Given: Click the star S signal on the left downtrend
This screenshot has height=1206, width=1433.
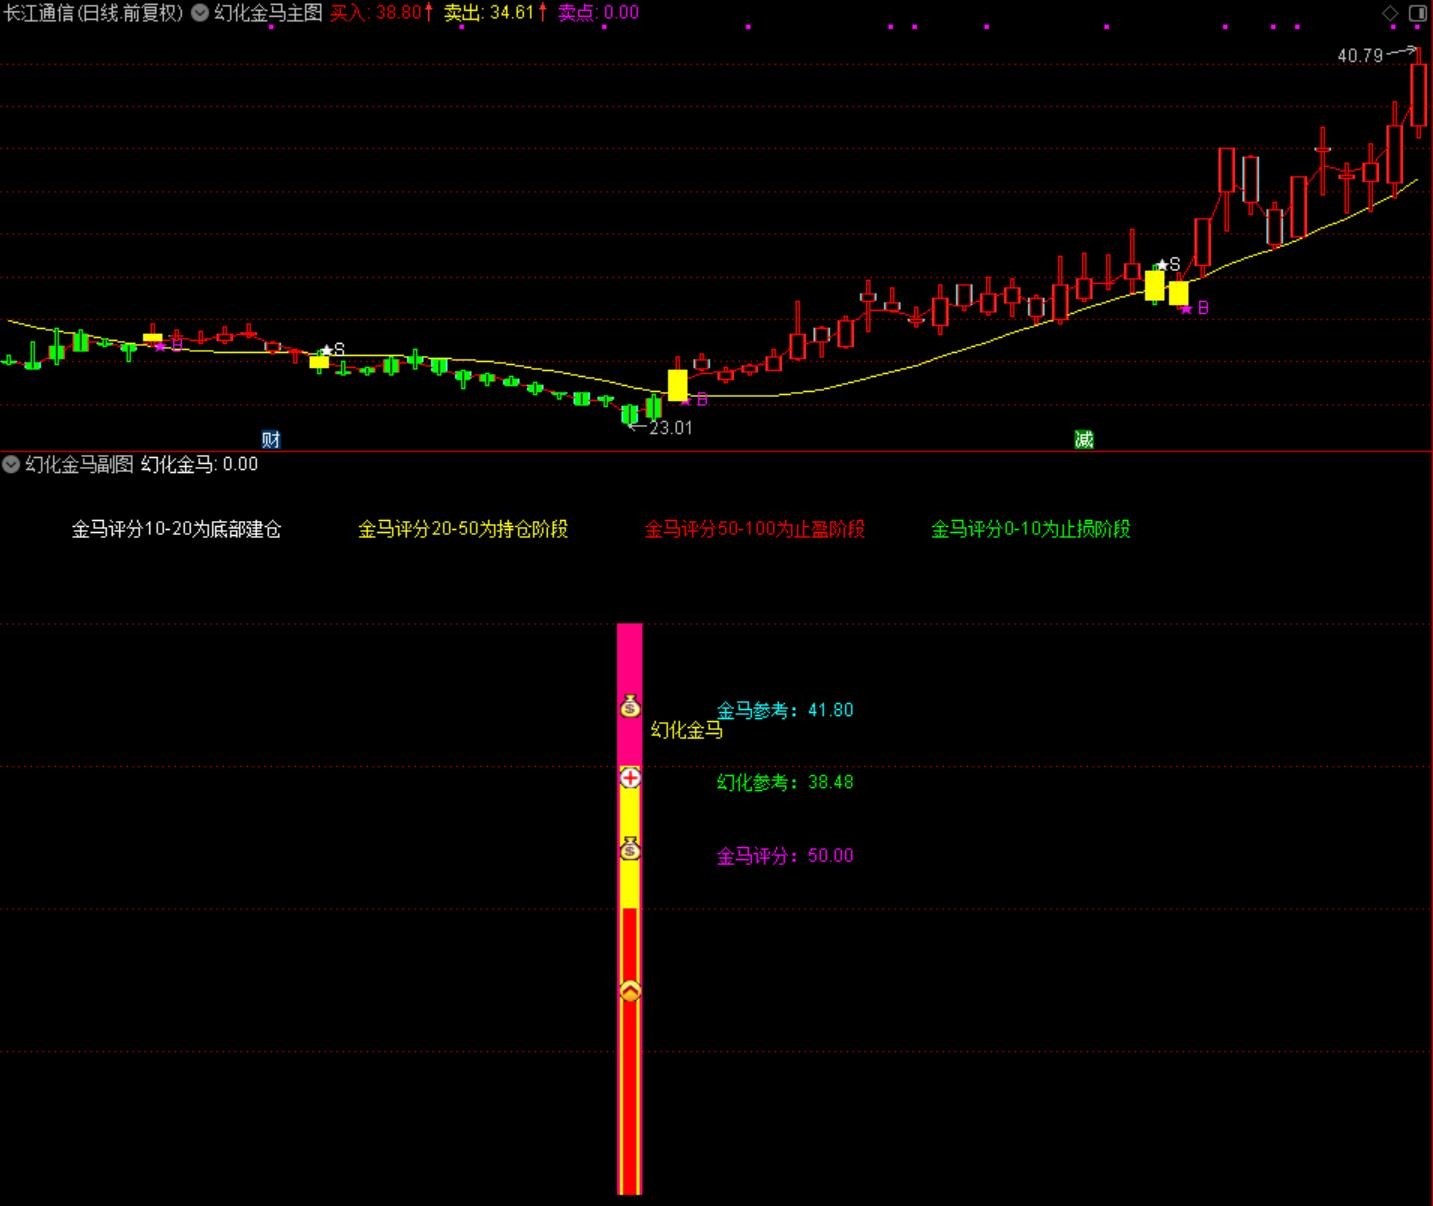Looking at the screenshot, I should [x=332, y=349].
